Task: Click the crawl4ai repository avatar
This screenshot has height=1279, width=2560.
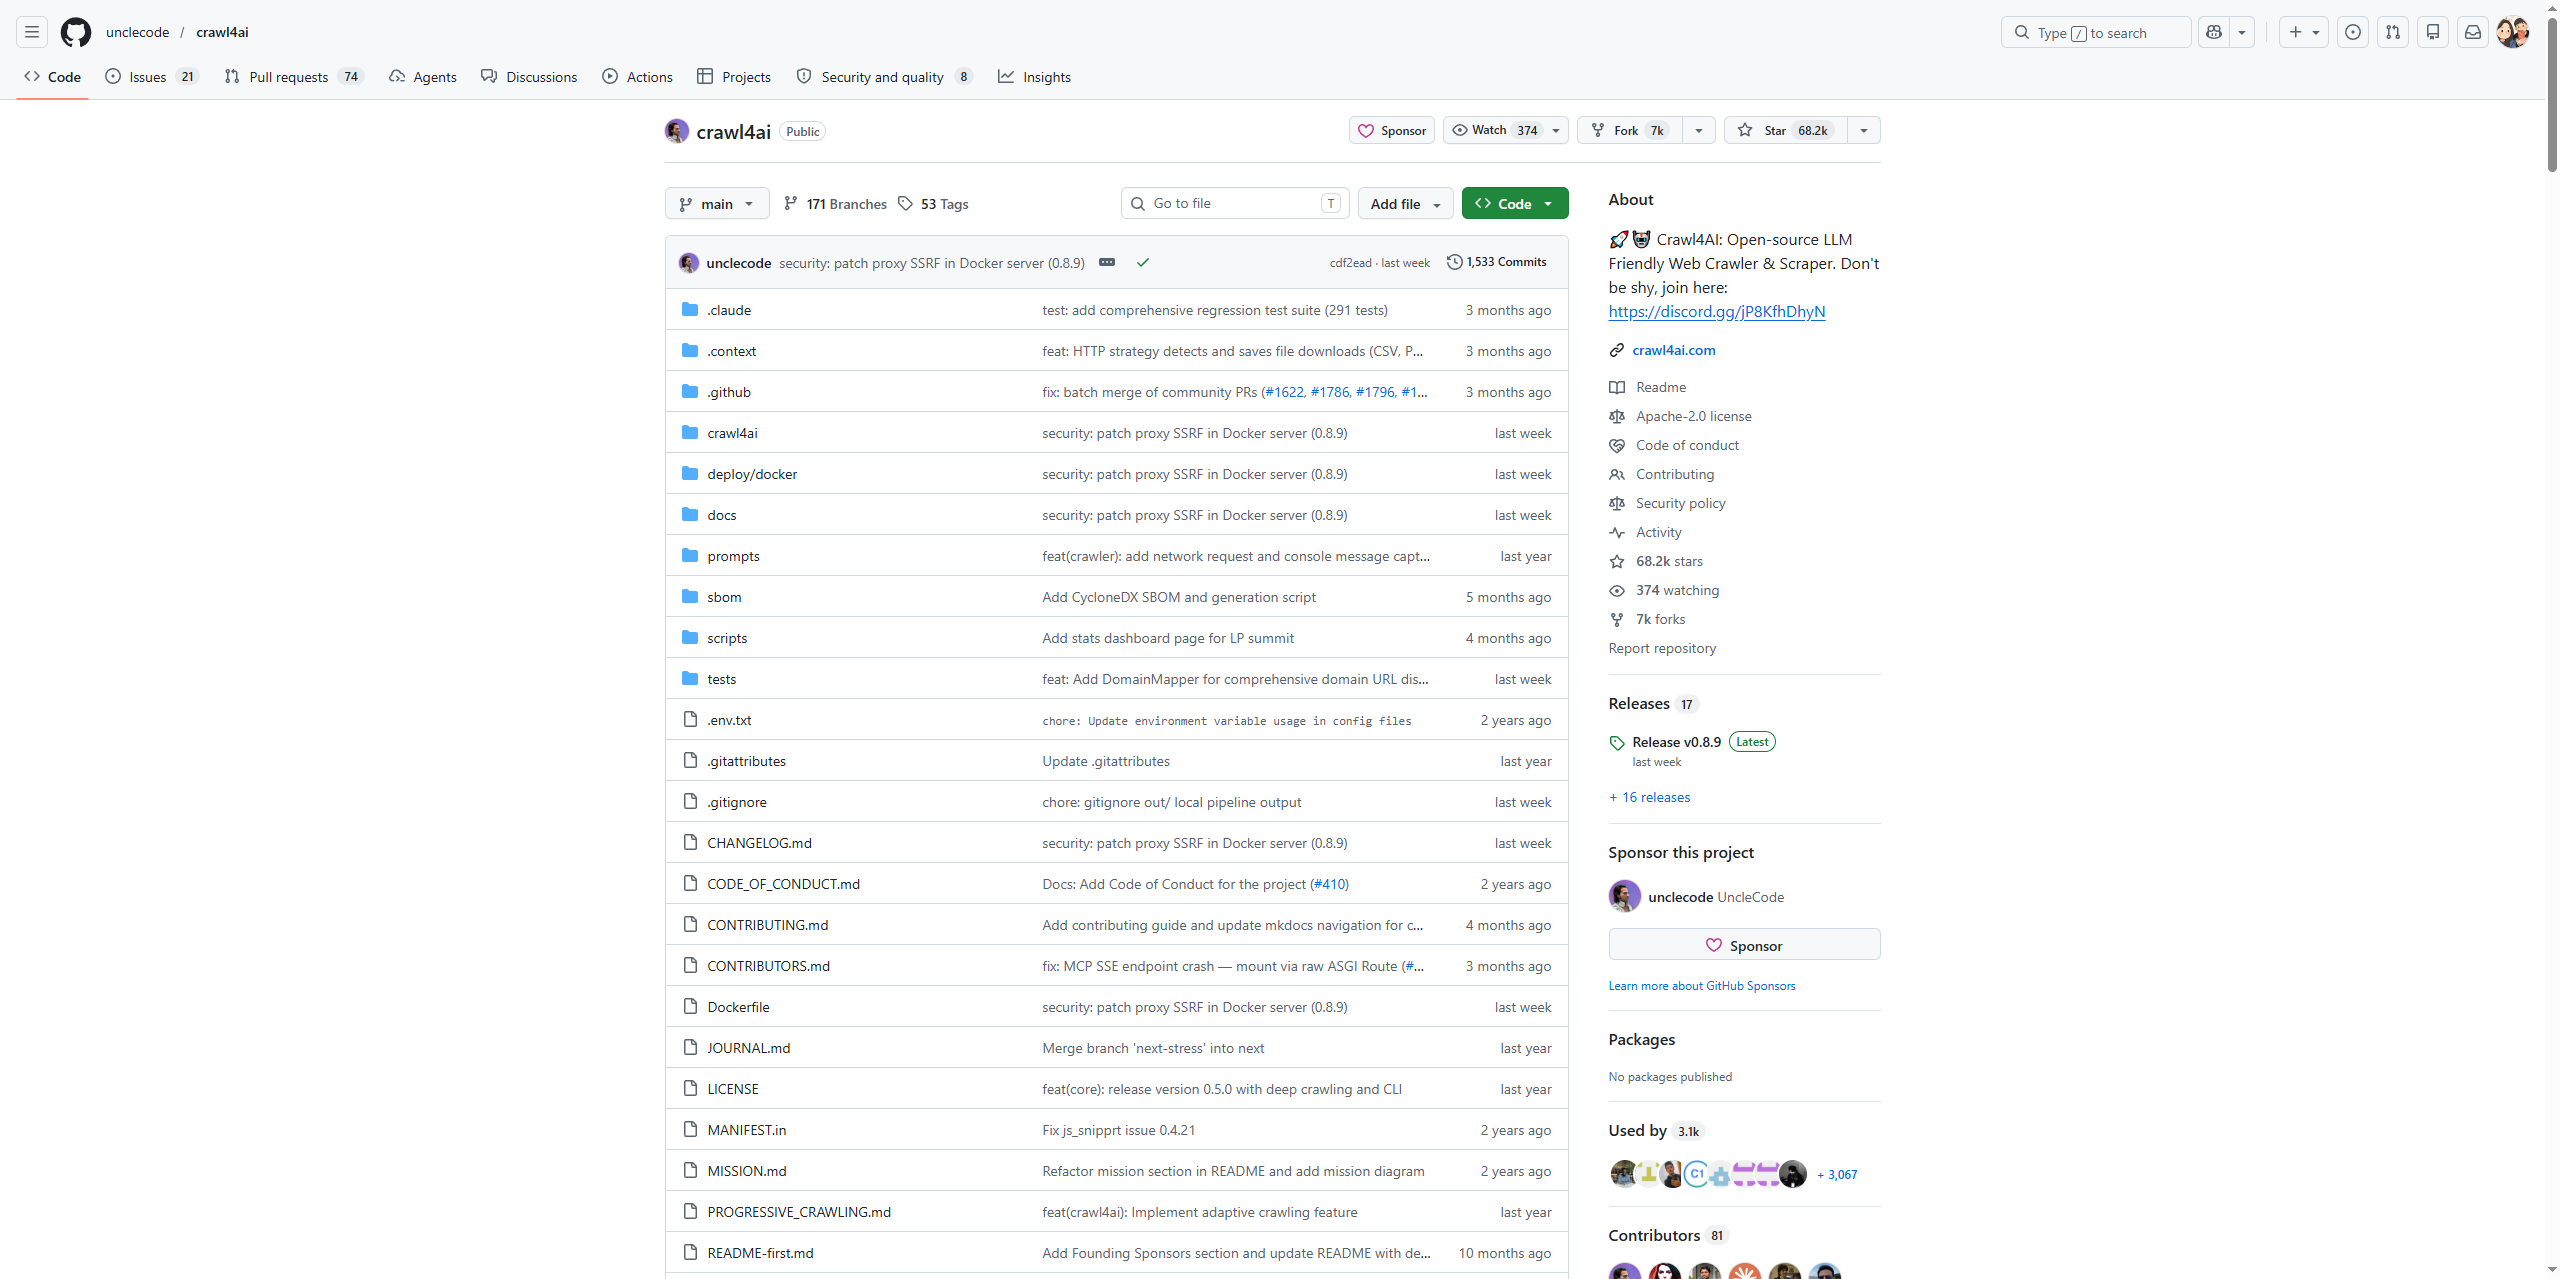Action: coord(677,131)
